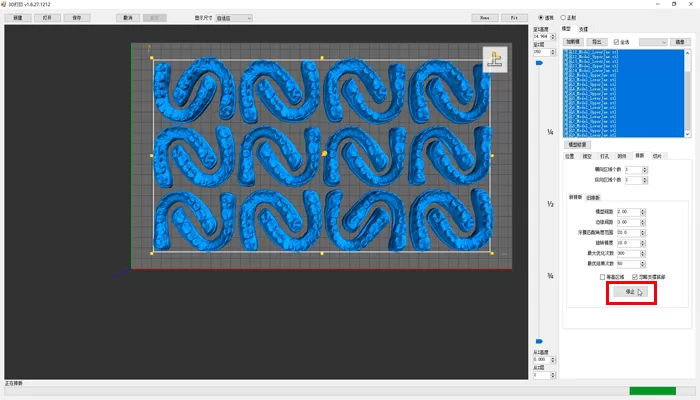Click the view orientation icon in viewport corner
This screenshot has width=700, height=400.
[494, 60]
